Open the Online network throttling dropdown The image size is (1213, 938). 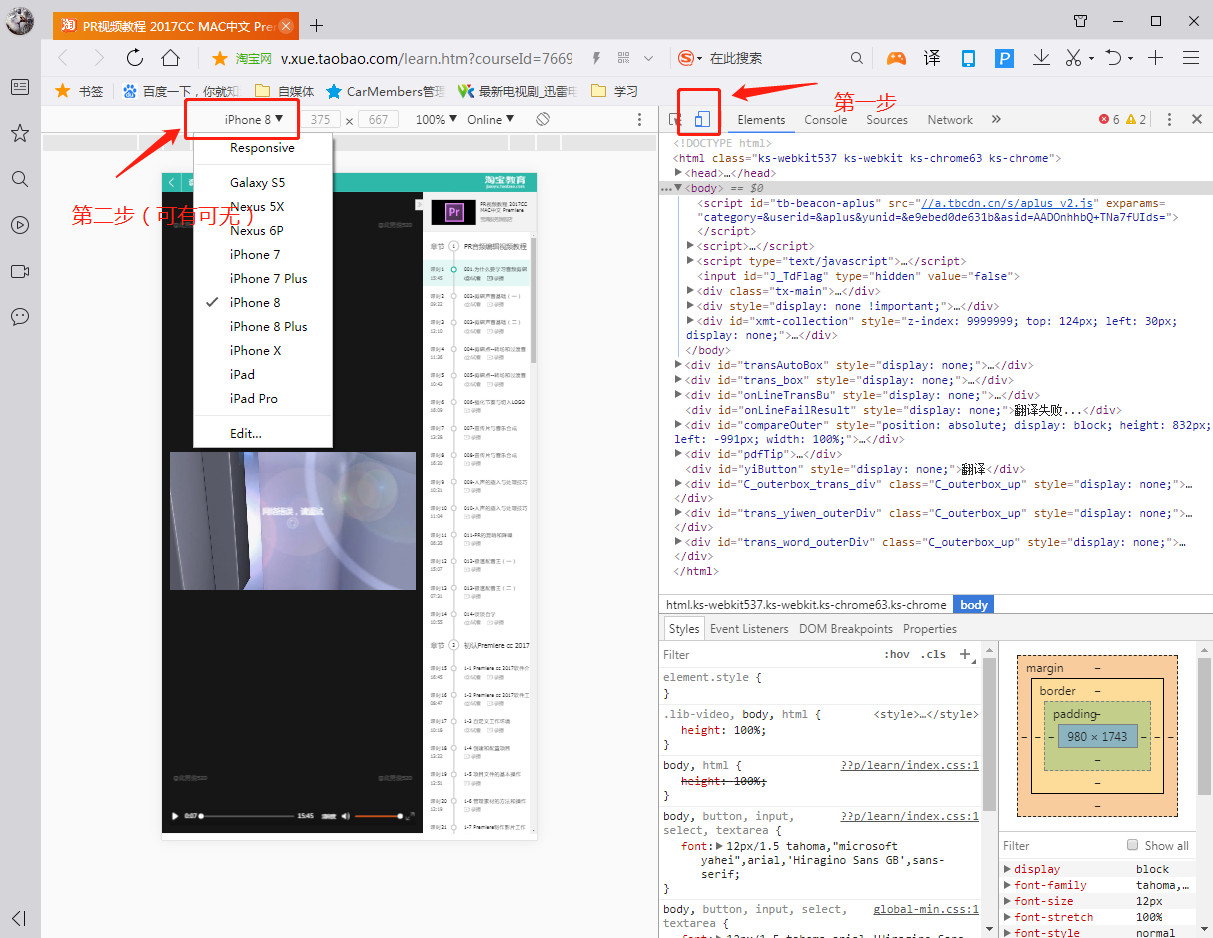(490, 119)
